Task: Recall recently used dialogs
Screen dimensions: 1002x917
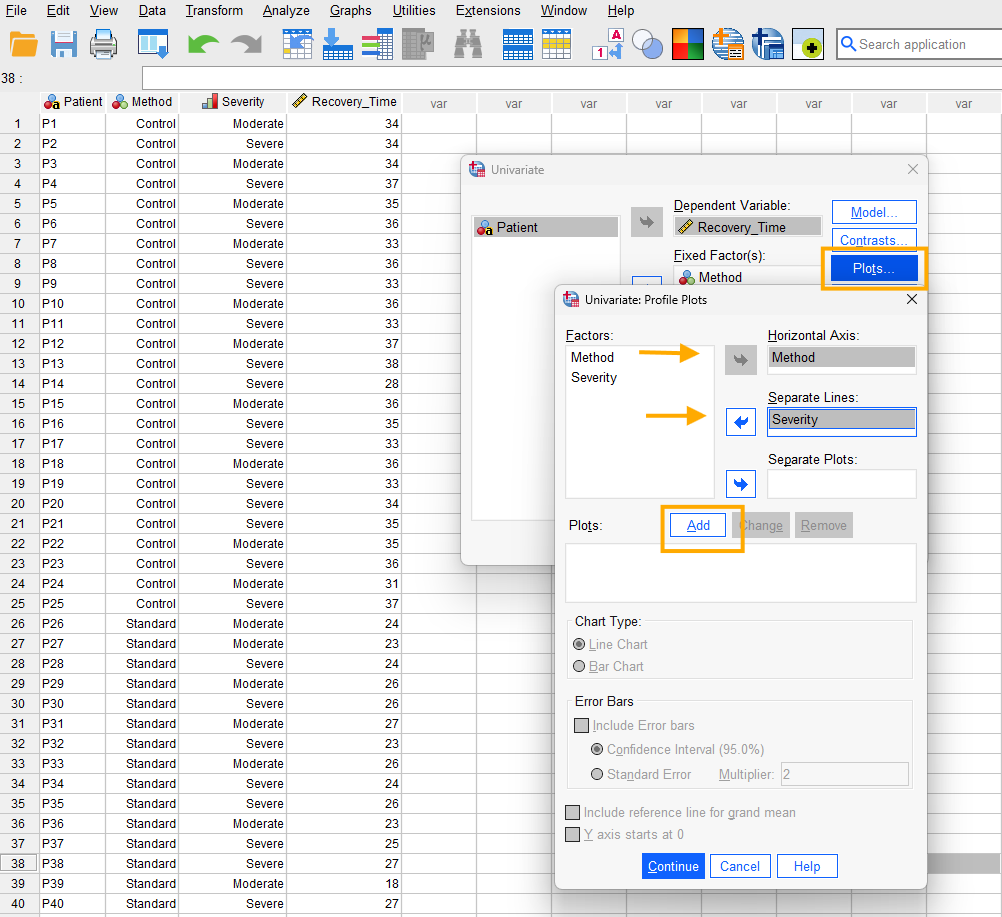Action: click(x=152, y=44)
